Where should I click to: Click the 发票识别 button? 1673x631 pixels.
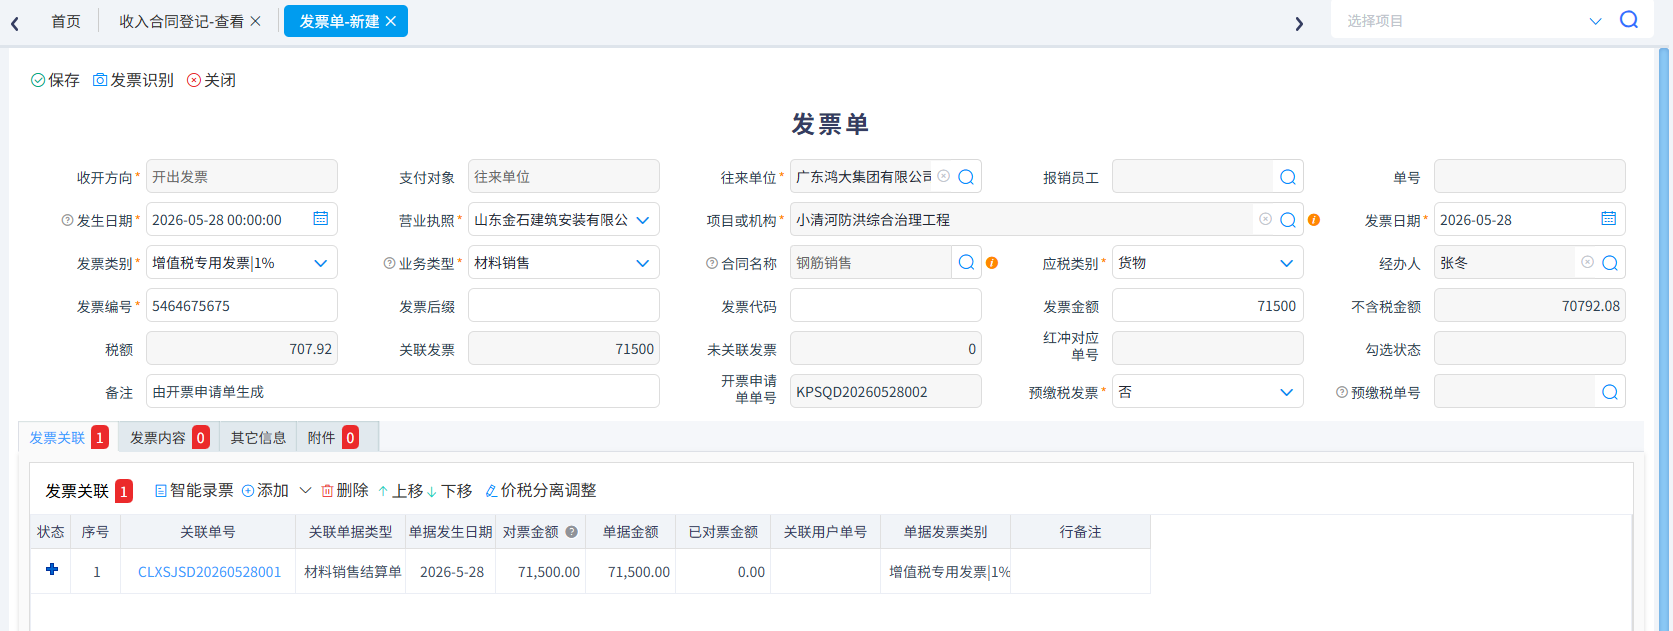pyautogui.click(x=133, y=80)
